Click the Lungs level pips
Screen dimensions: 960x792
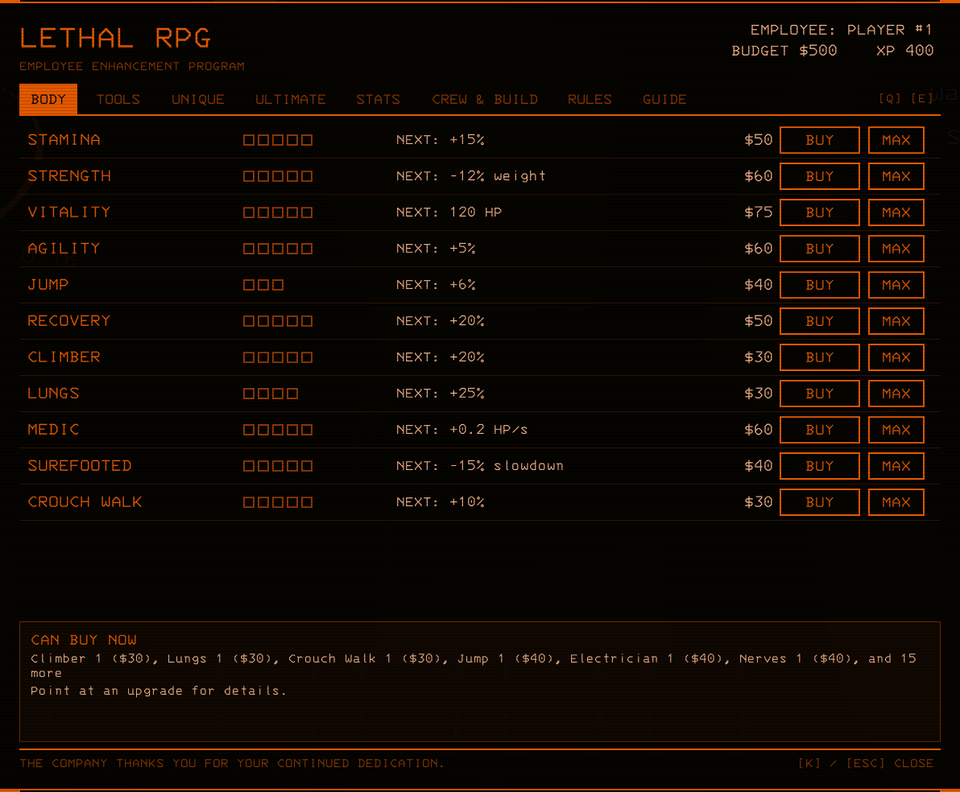pyautogui.click(x=271, y=394)
